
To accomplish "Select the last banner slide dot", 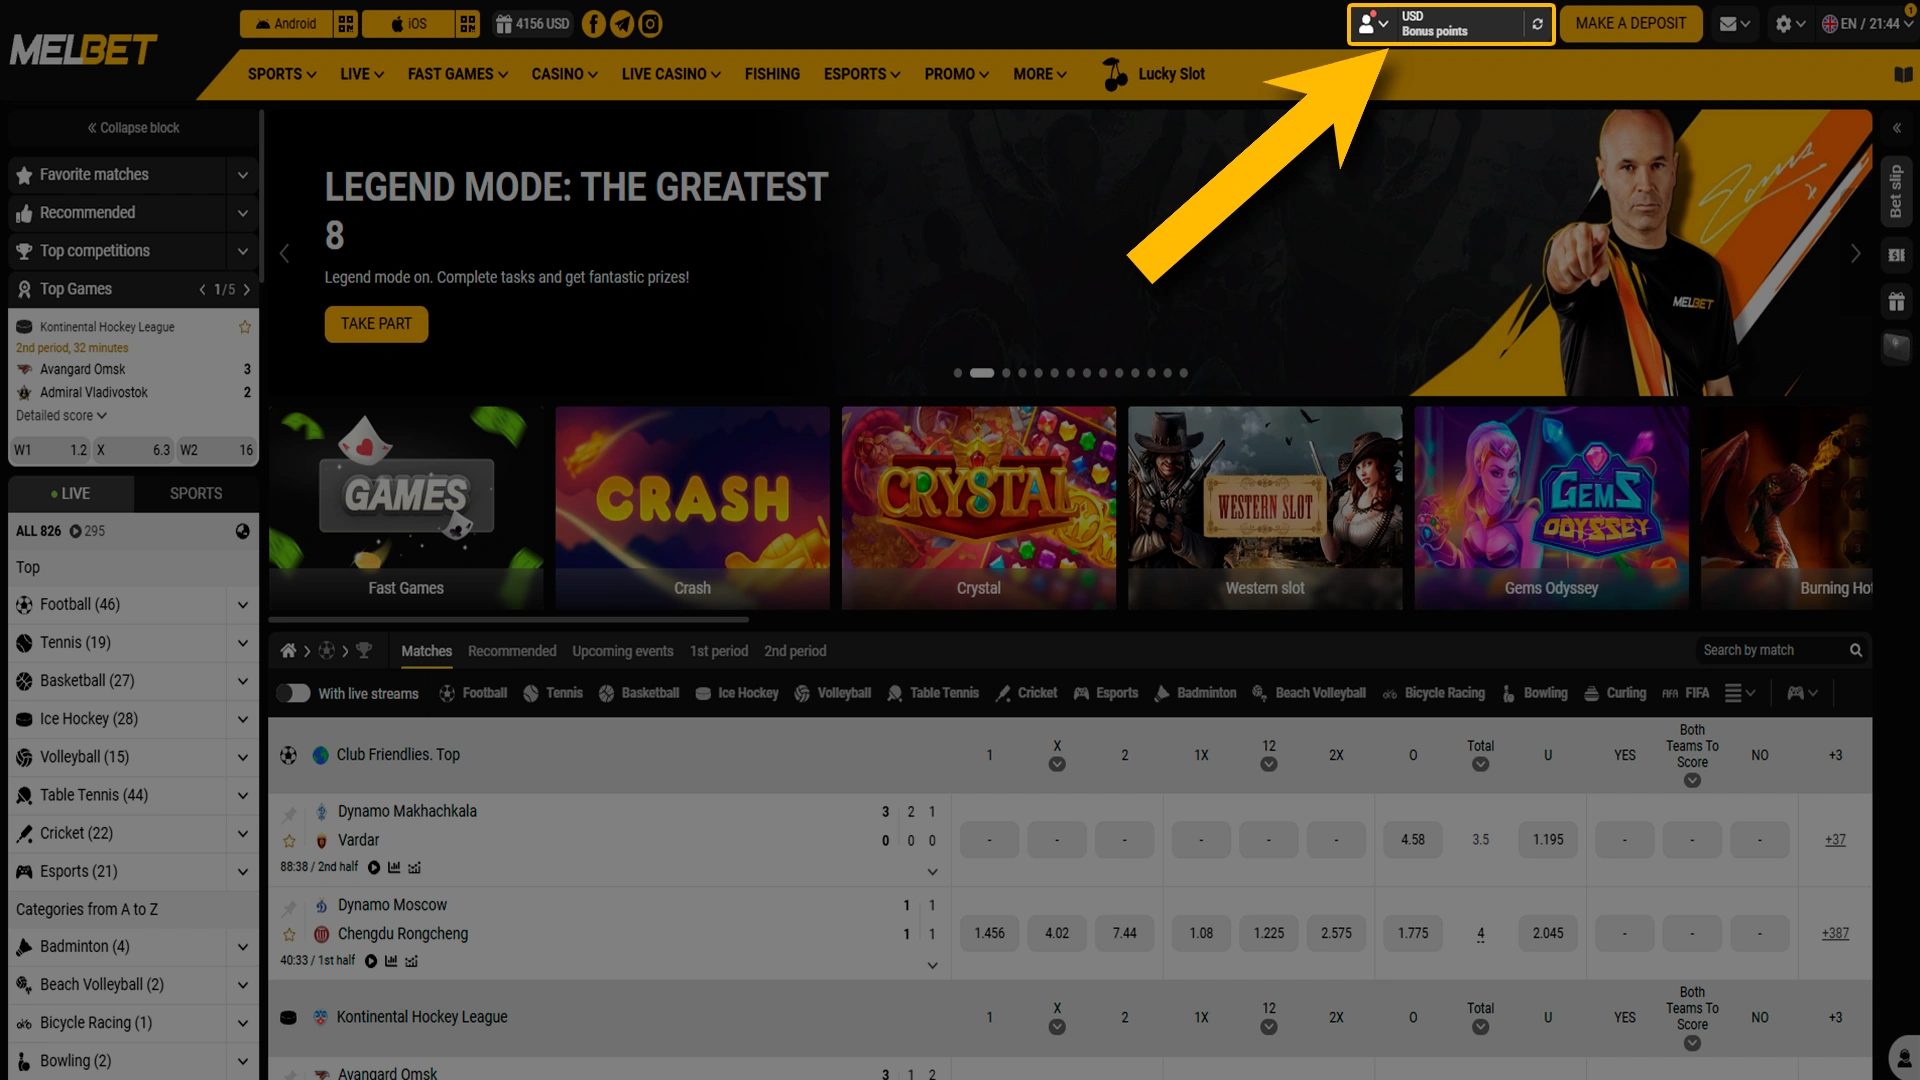I will pyautogui.click(x=1183, y=373).
